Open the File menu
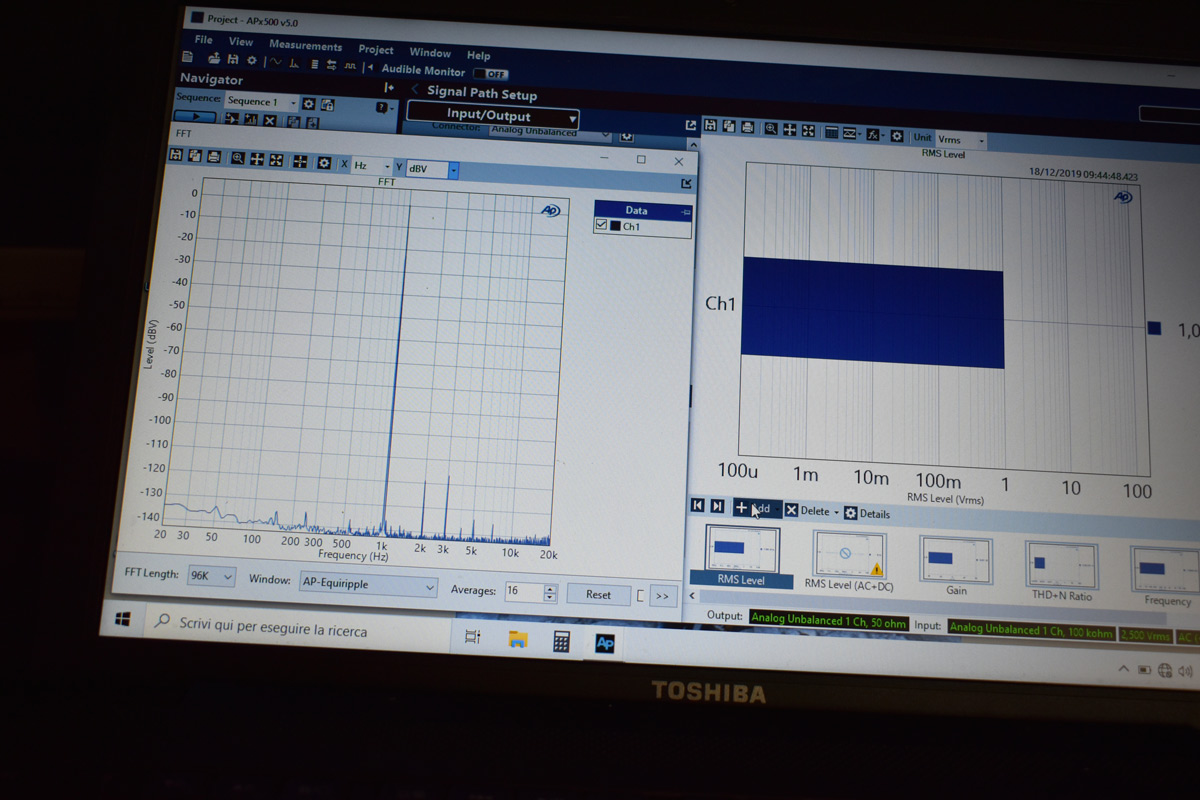The image size is (1200, 800). [203, 40]
